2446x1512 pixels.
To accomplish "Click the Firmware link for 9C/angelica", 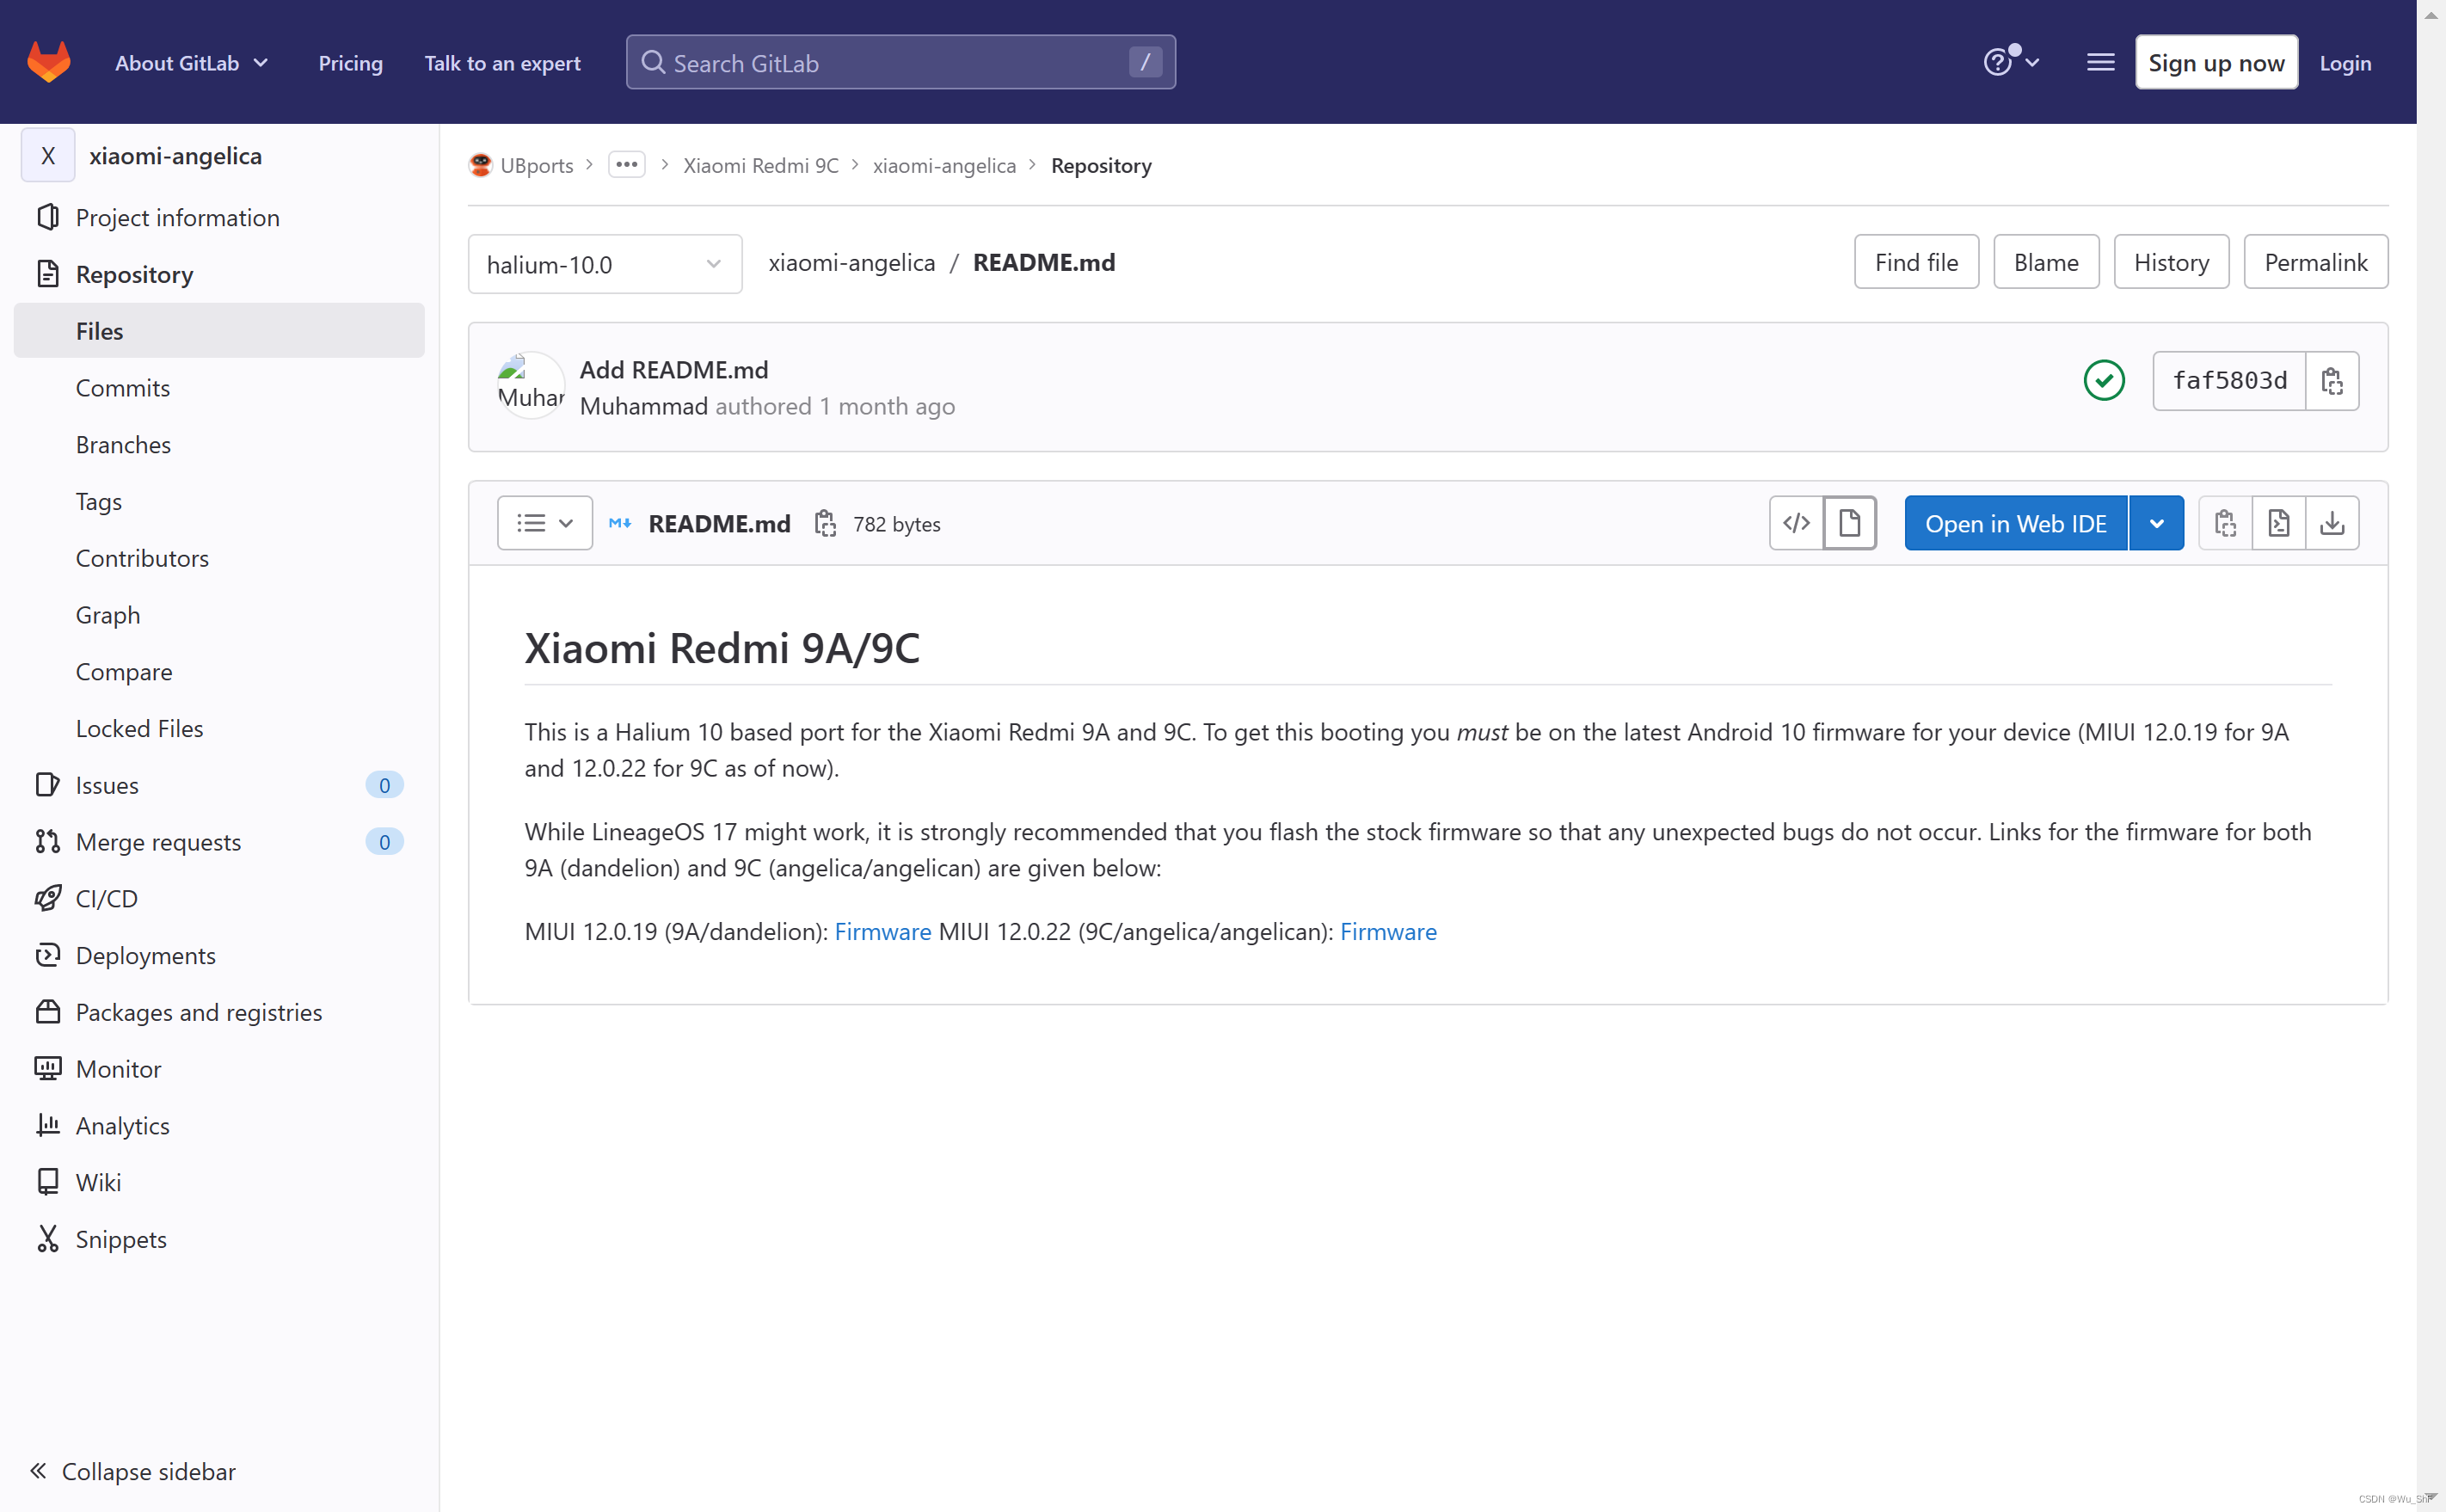I will (1389, 931).
